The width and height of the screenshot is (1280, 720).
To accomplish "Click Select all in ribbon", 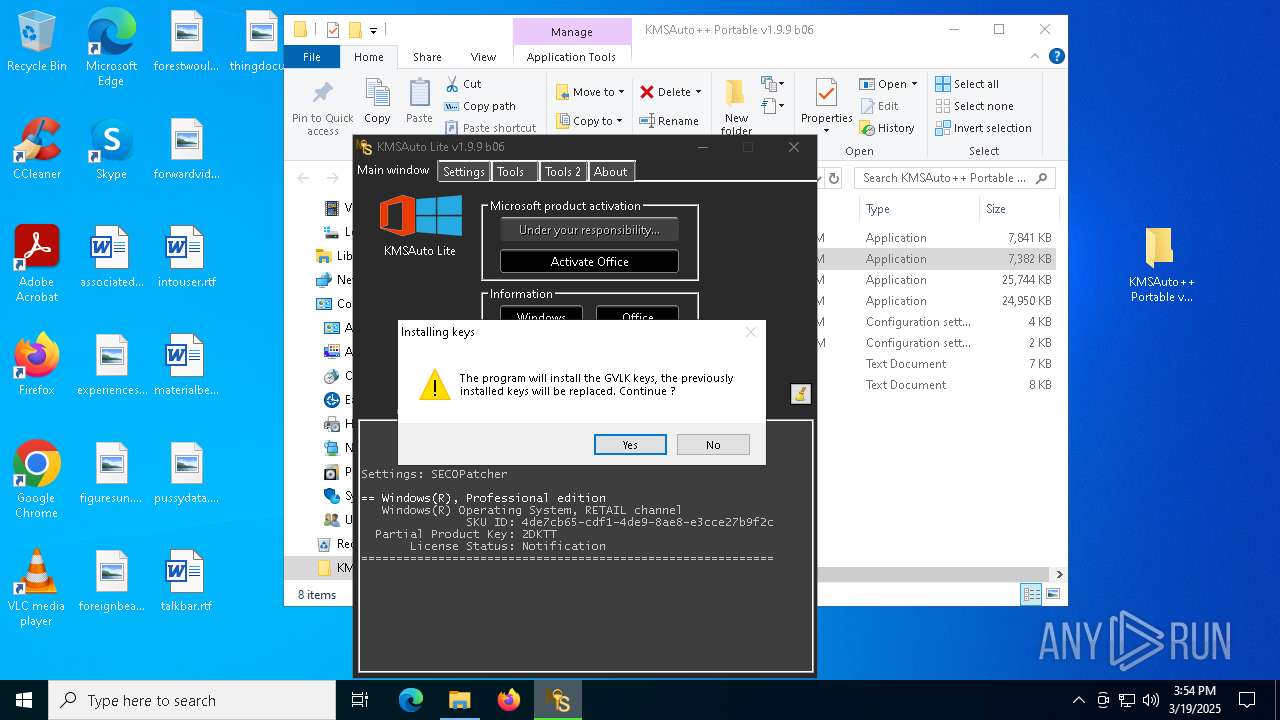I will 967,84.
